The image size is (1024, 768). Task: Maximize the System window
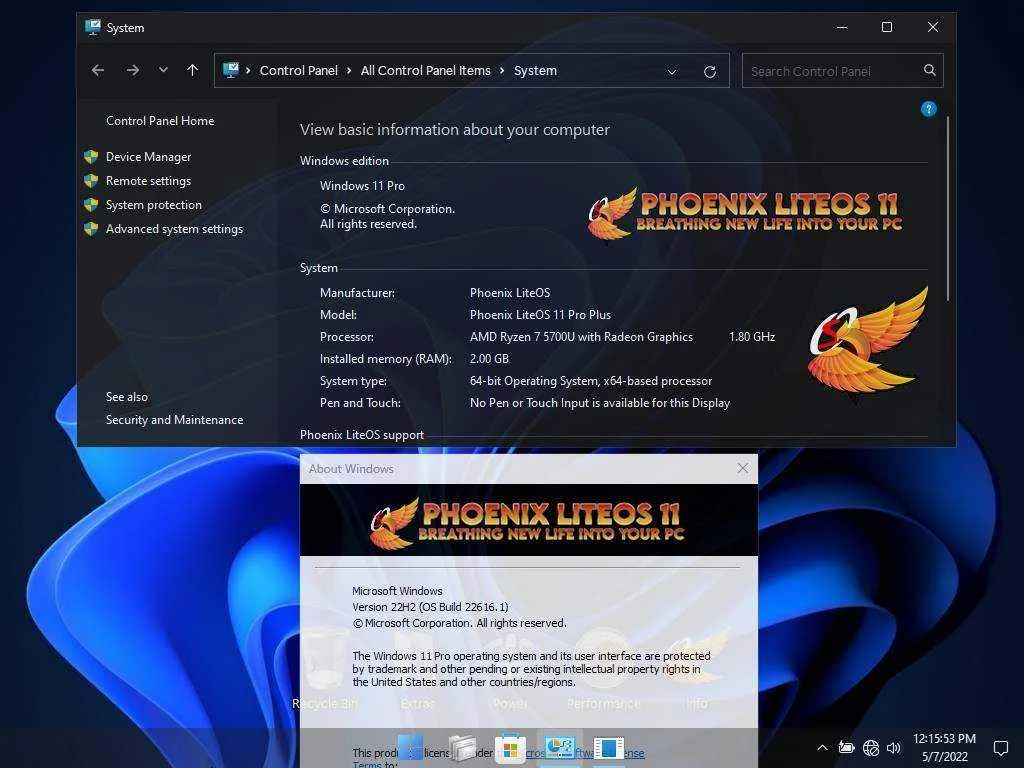click(887, 27)
